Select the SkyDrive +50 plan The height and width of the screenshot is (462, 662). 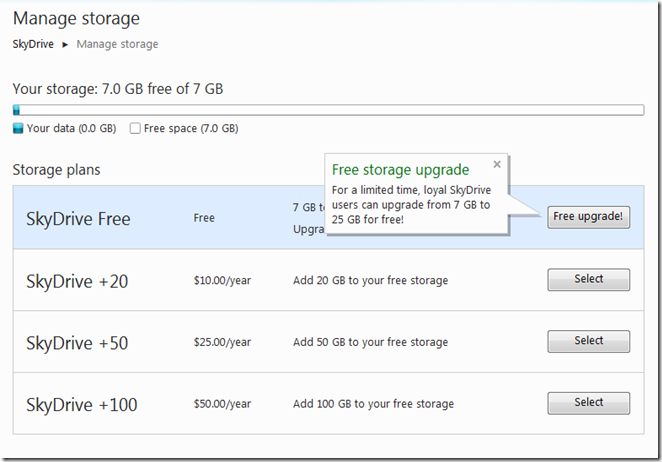coord(589,341)
